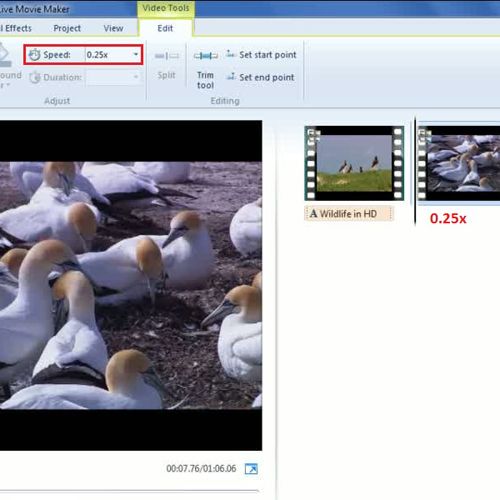
Task: Click the Trim tool label
Action: pyautogui.click(x=205, y=80)
